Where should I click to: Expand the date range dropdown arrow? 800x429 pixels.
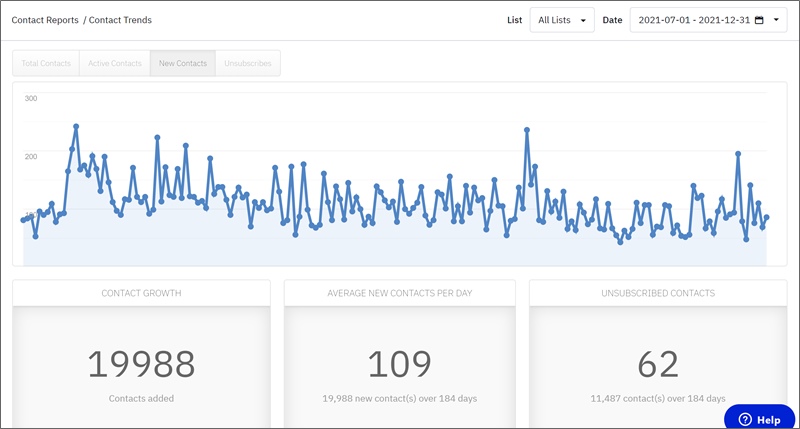(777, 20)
